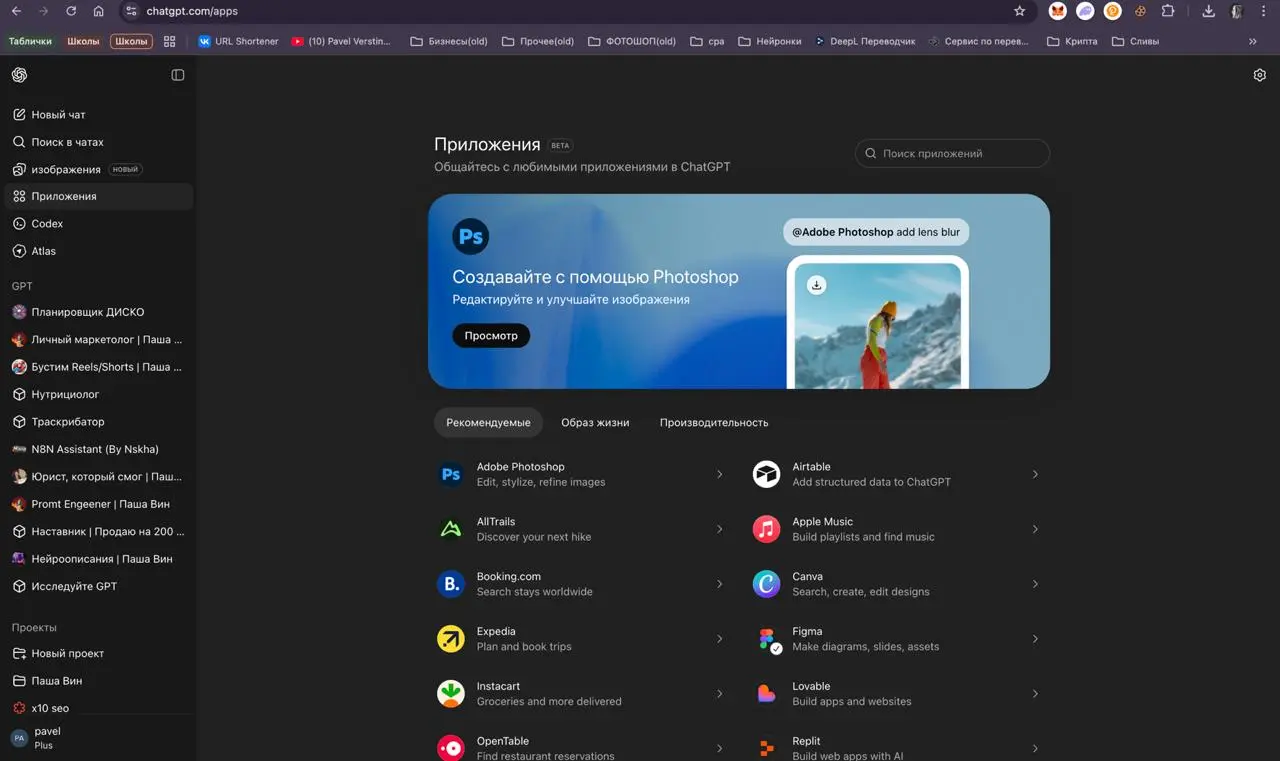Click the Photoshop Ps logo in banner
This screenshot has height=761, width=1280.
pos(471,237)
